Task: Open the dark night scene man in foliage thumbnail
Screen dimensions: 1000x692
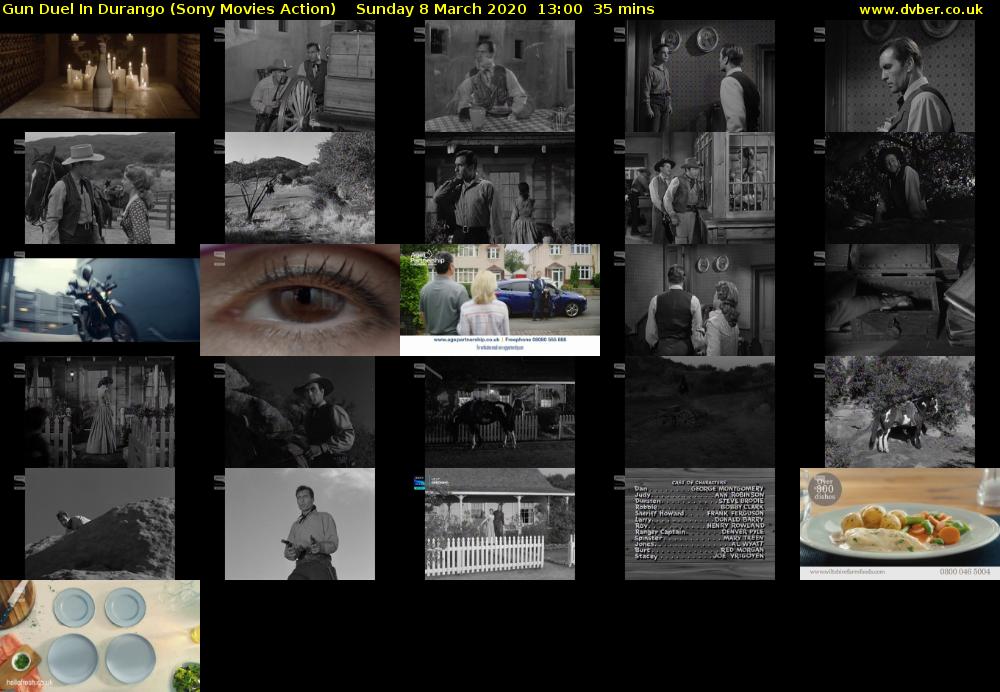Action: coord(900,188)
